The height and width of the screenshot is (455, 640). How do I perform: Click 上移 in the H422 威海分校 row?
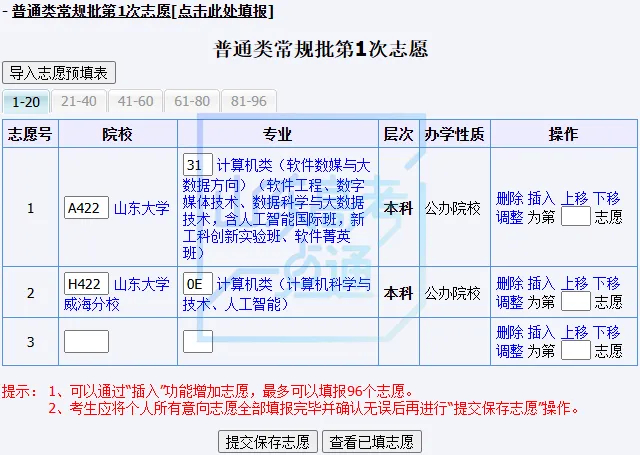click(574, 283)
